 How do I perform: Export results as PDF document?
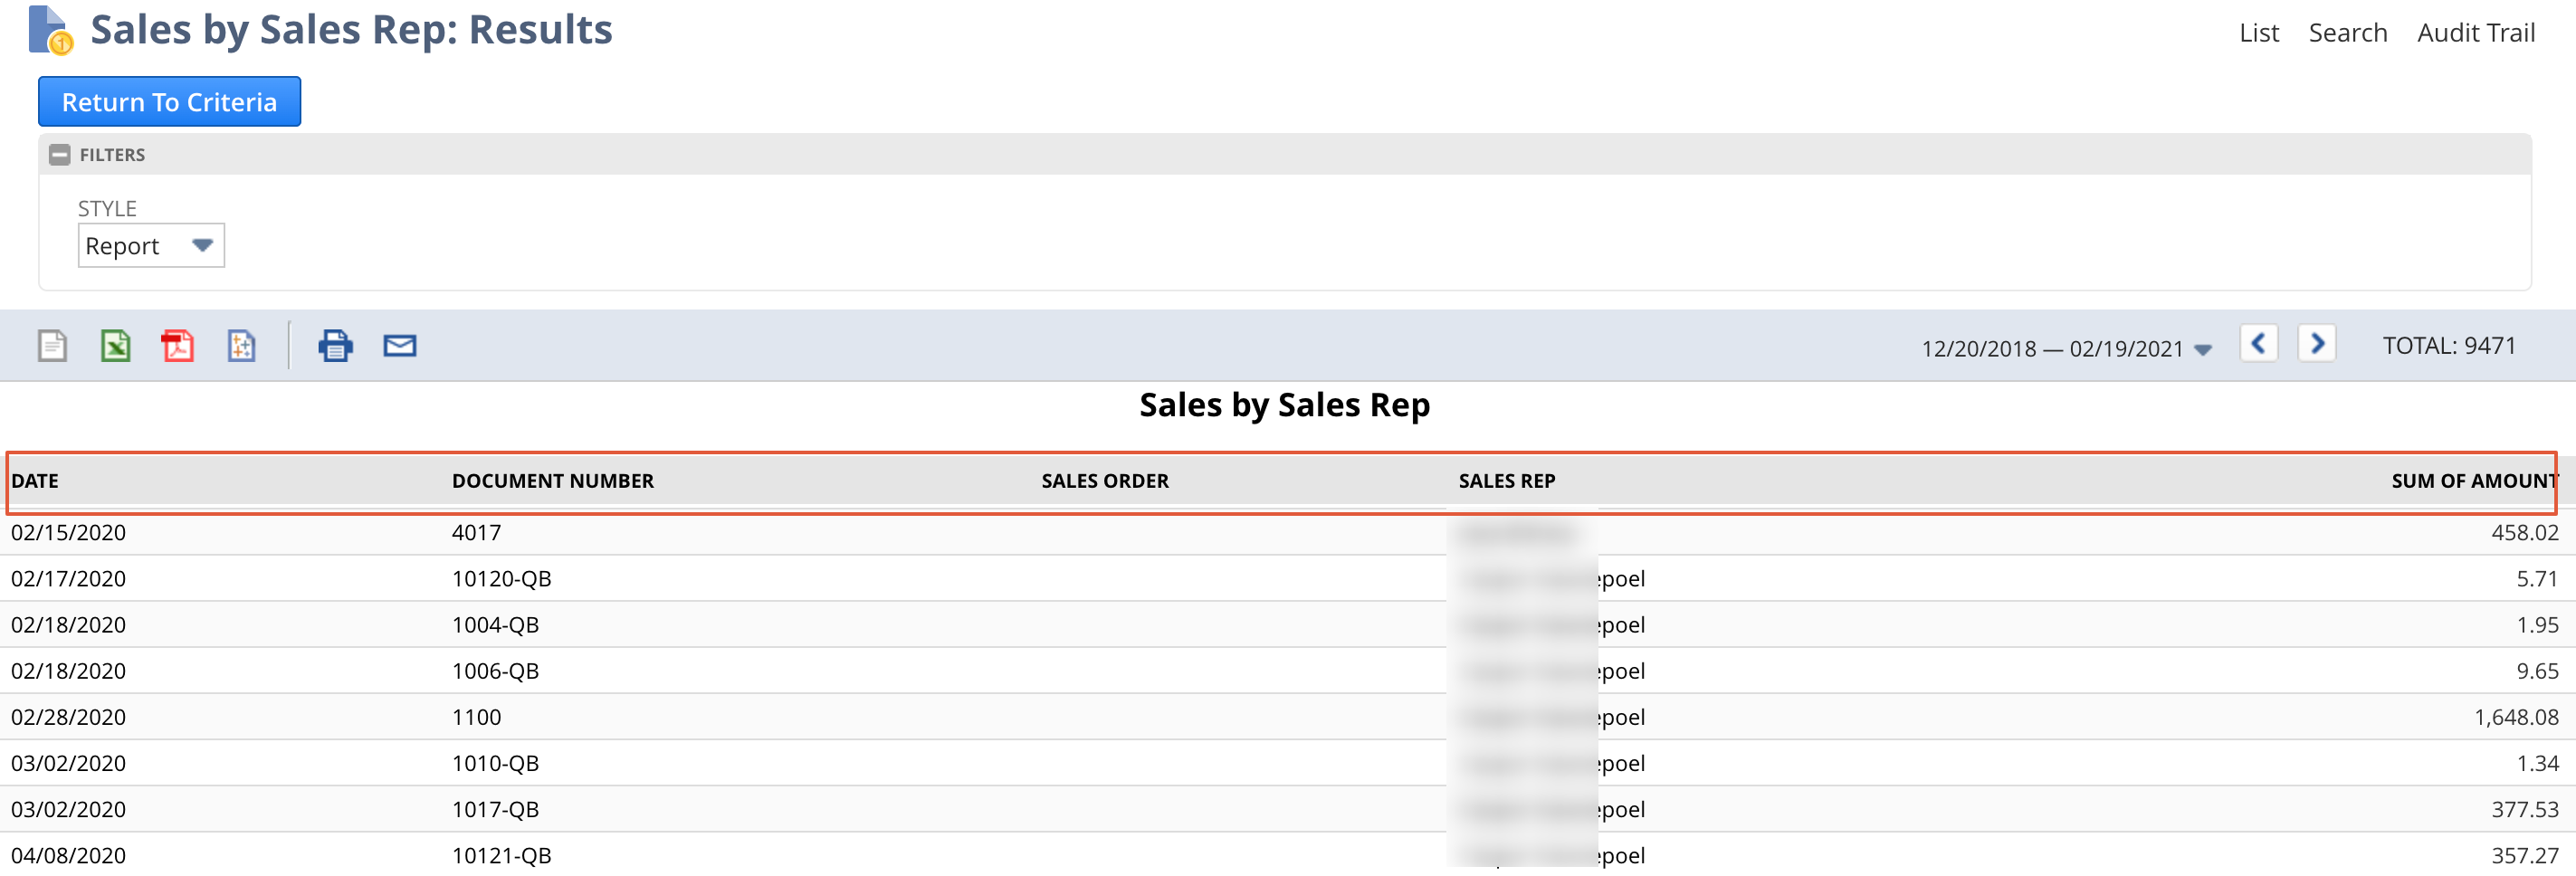178,346
